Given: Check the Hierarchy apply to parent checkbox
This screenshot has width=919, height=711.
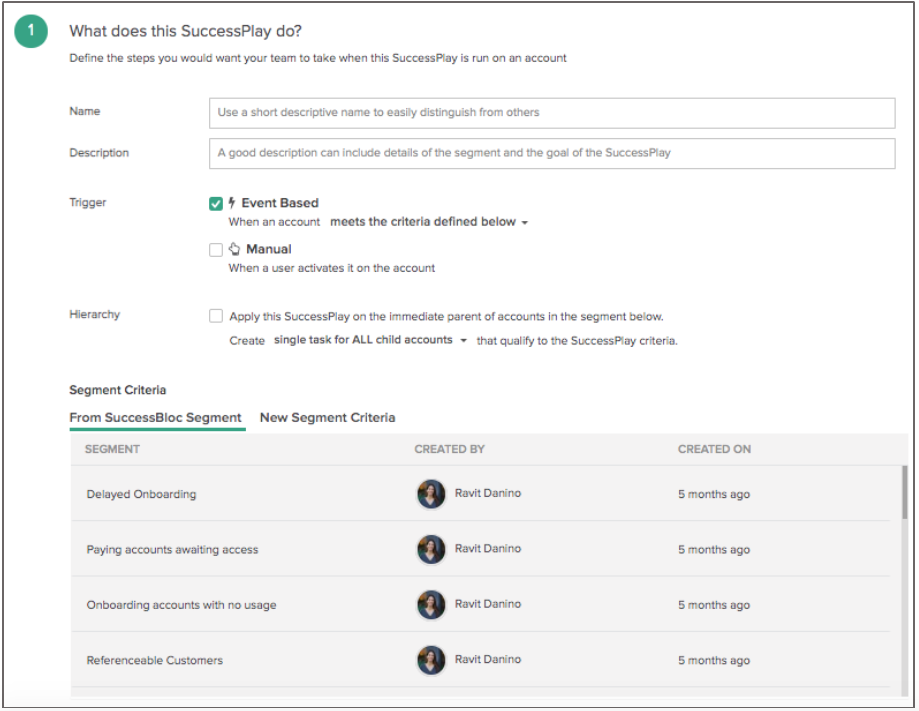Looking at the screenshot, I should coord(216,316).
